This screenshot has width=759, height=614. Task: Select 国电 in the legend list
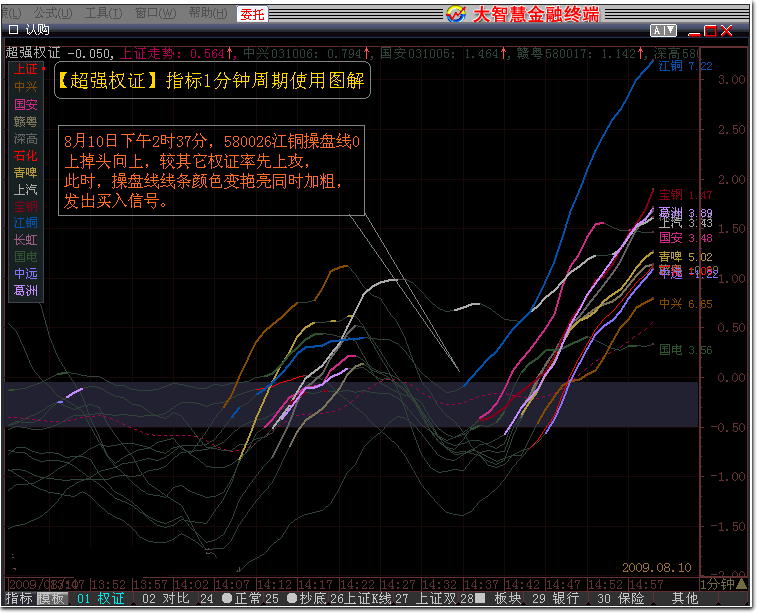[26, 257]
